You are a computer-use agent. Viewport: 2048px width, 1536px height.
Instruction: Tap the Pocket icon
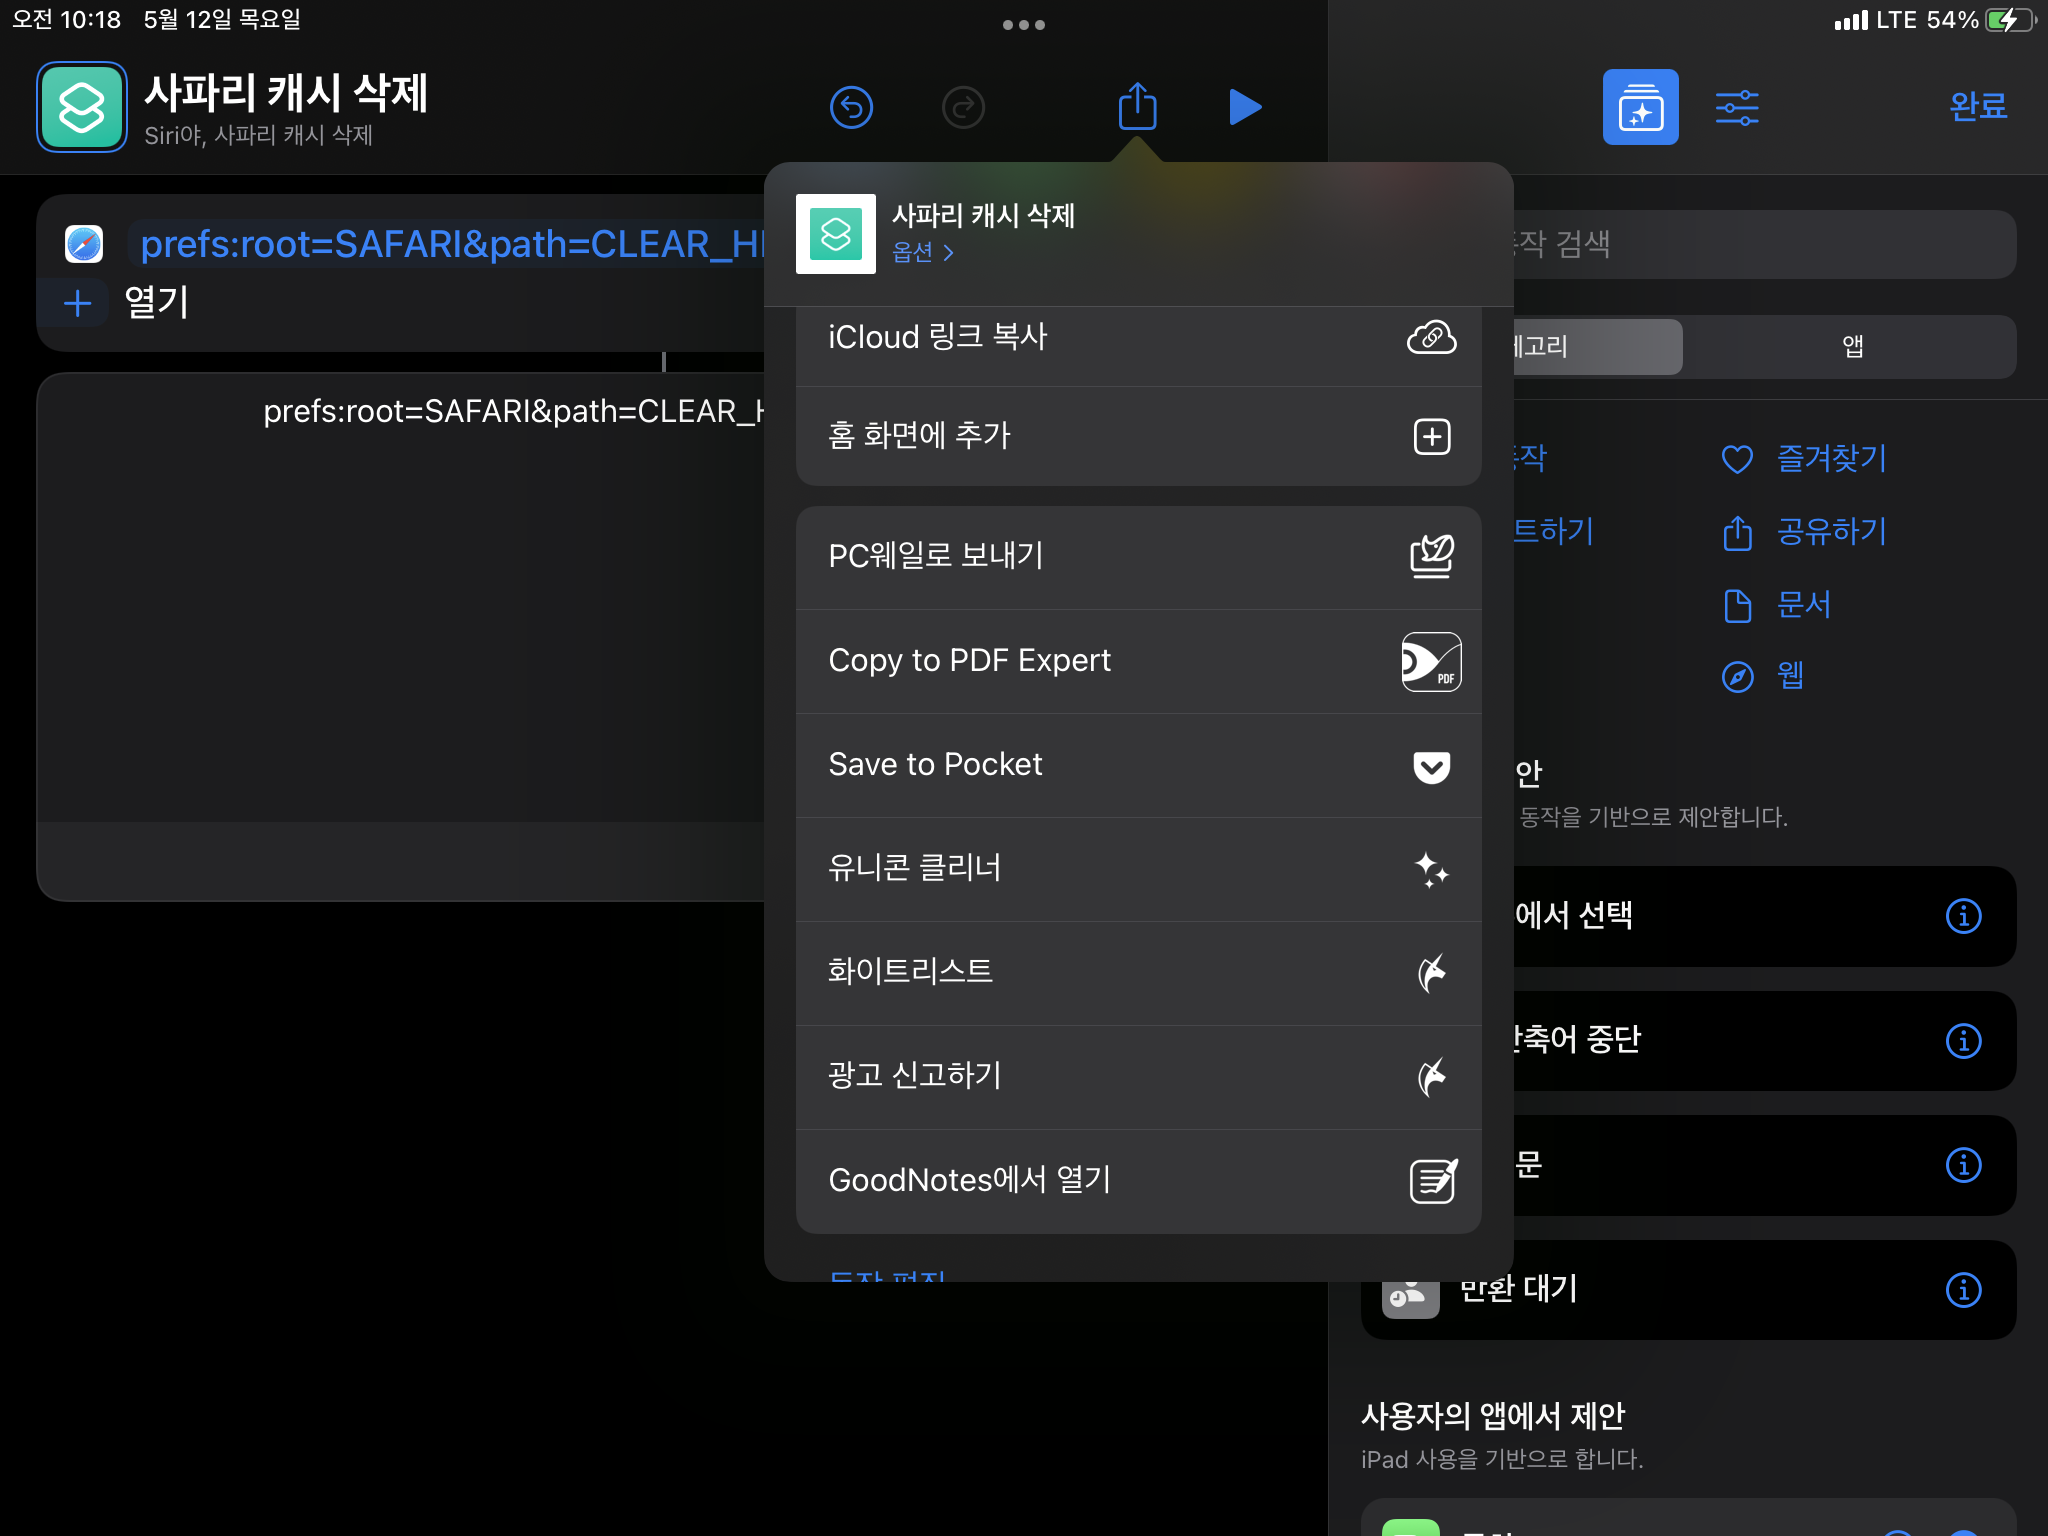click(x=1432, y=767)
